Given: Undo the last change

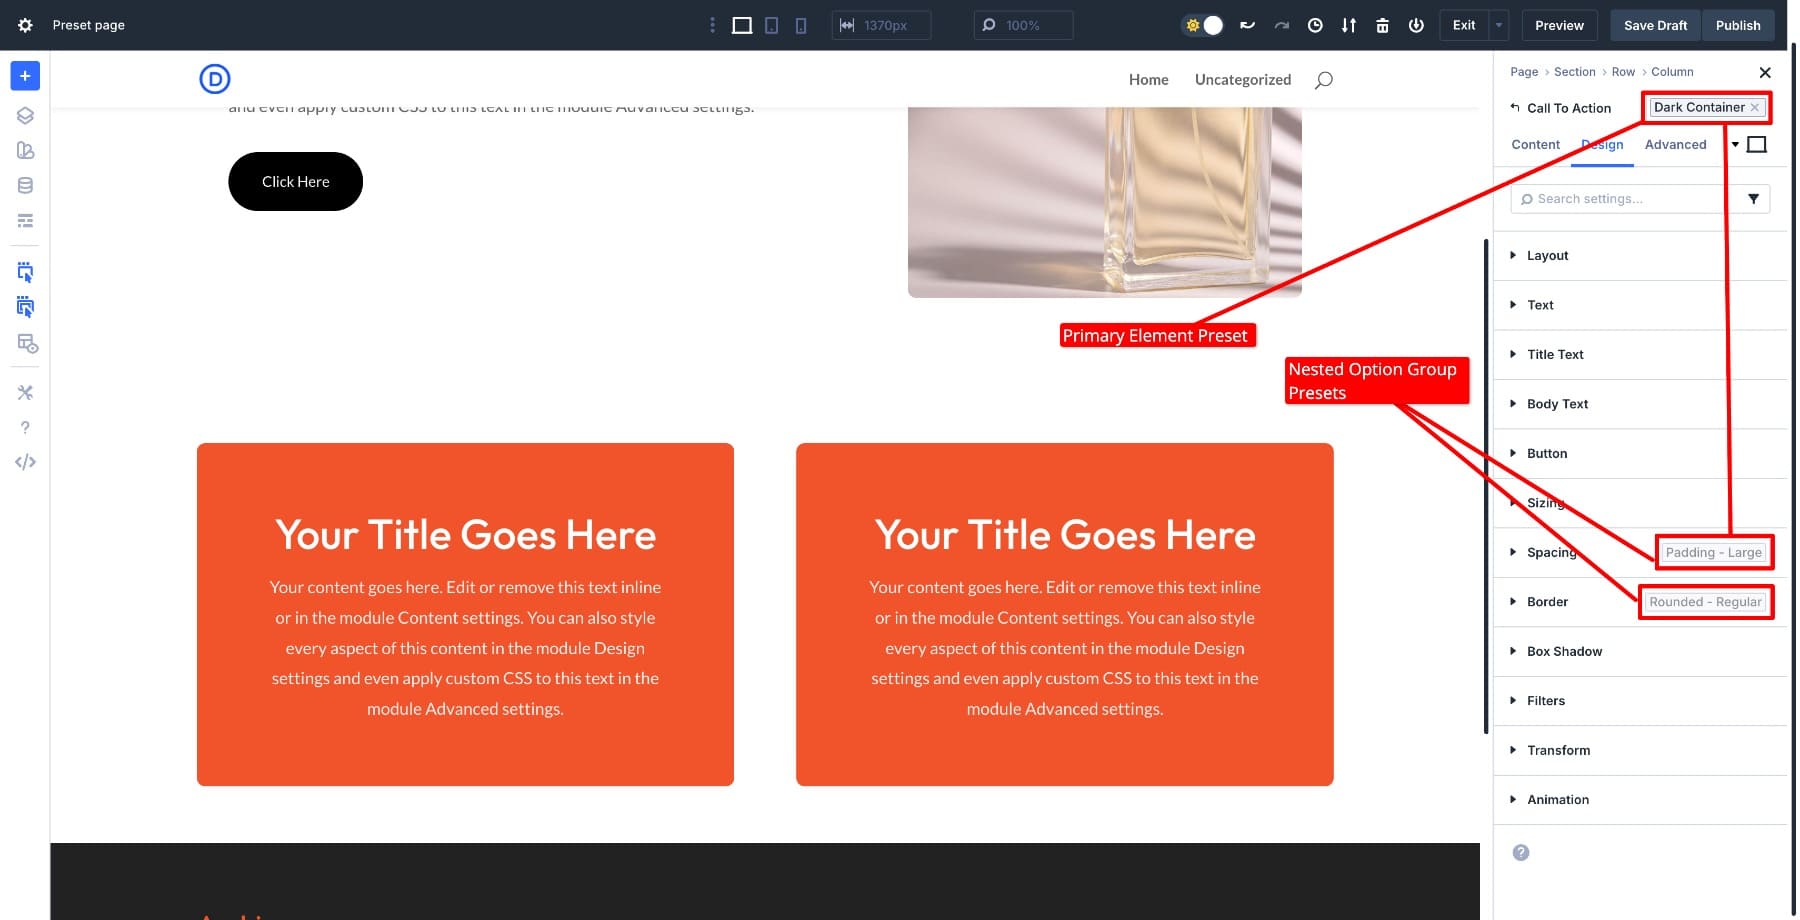Looking at the screenshot, I should 1247,25.
